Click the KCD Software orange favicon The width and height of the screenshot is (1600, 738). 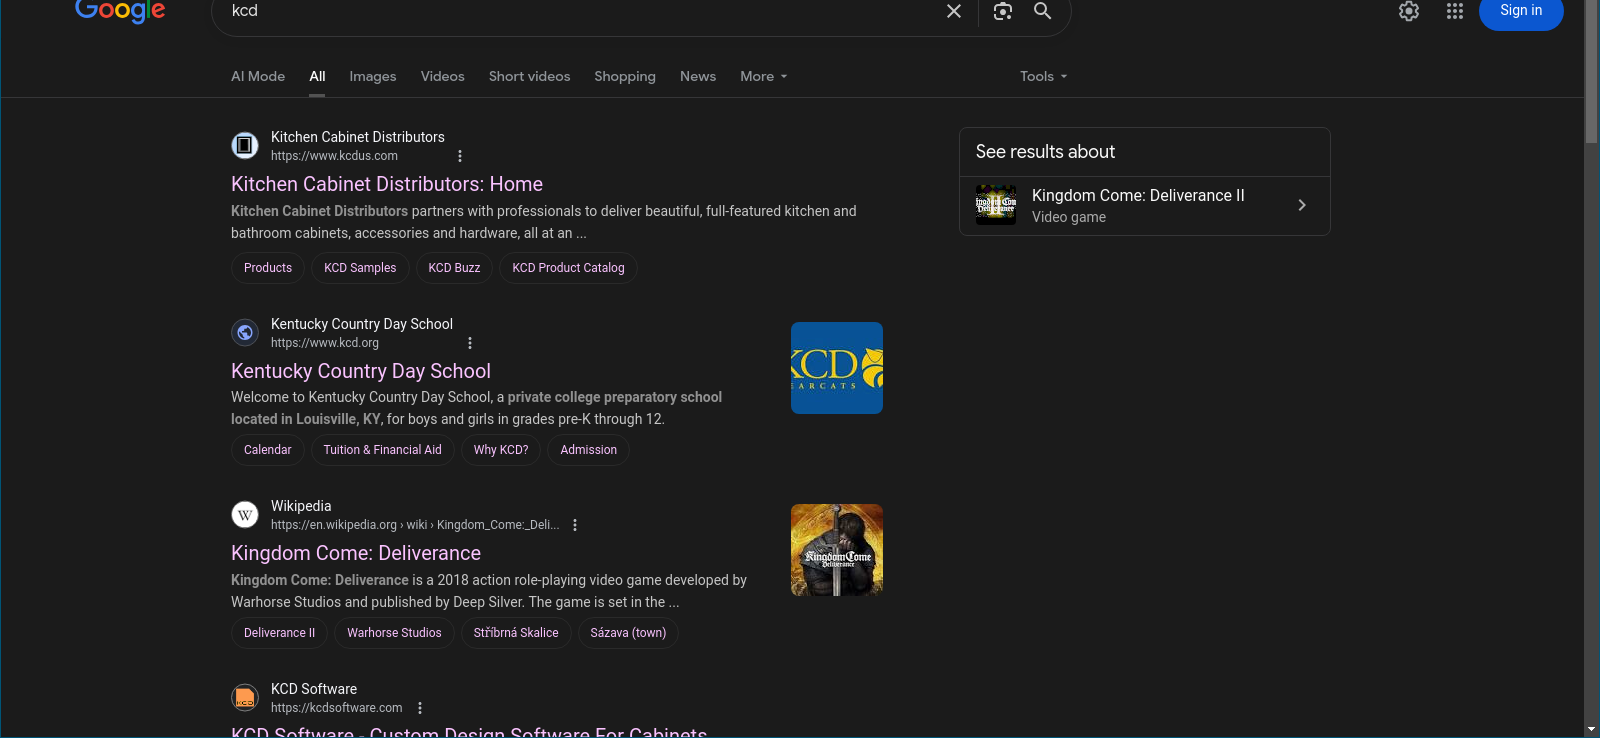(x=245, y=697)
